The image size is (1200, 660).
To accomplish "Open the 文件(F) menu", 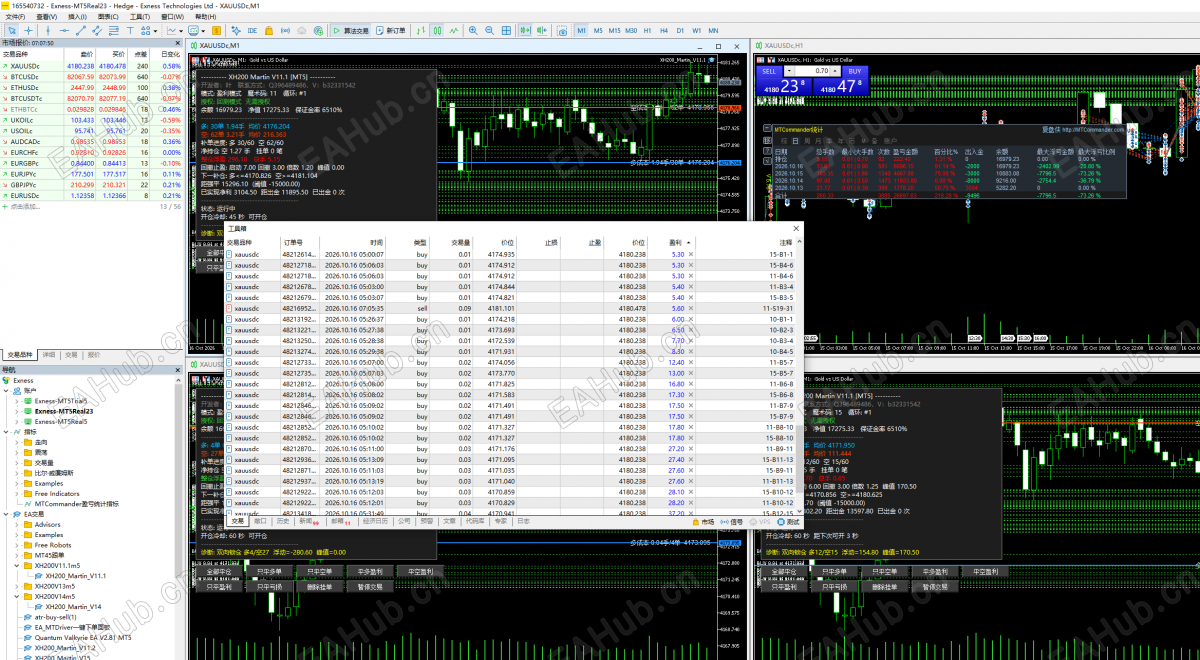I will 15,17.
